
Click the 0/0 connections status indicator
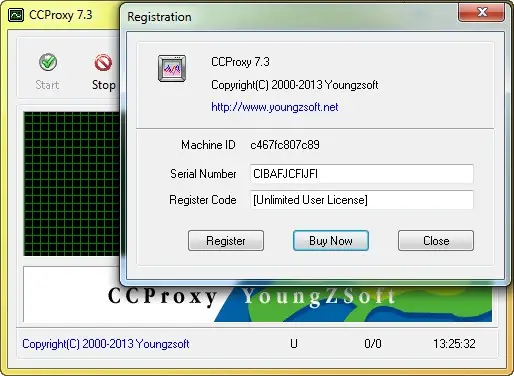point(373,344)
